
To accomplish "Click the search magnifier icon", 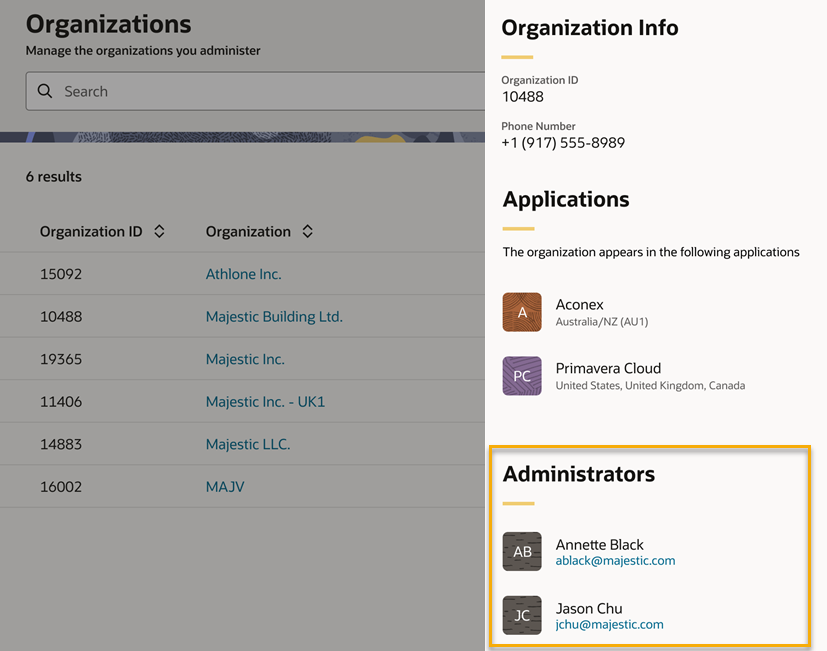I will pos(45,91).
